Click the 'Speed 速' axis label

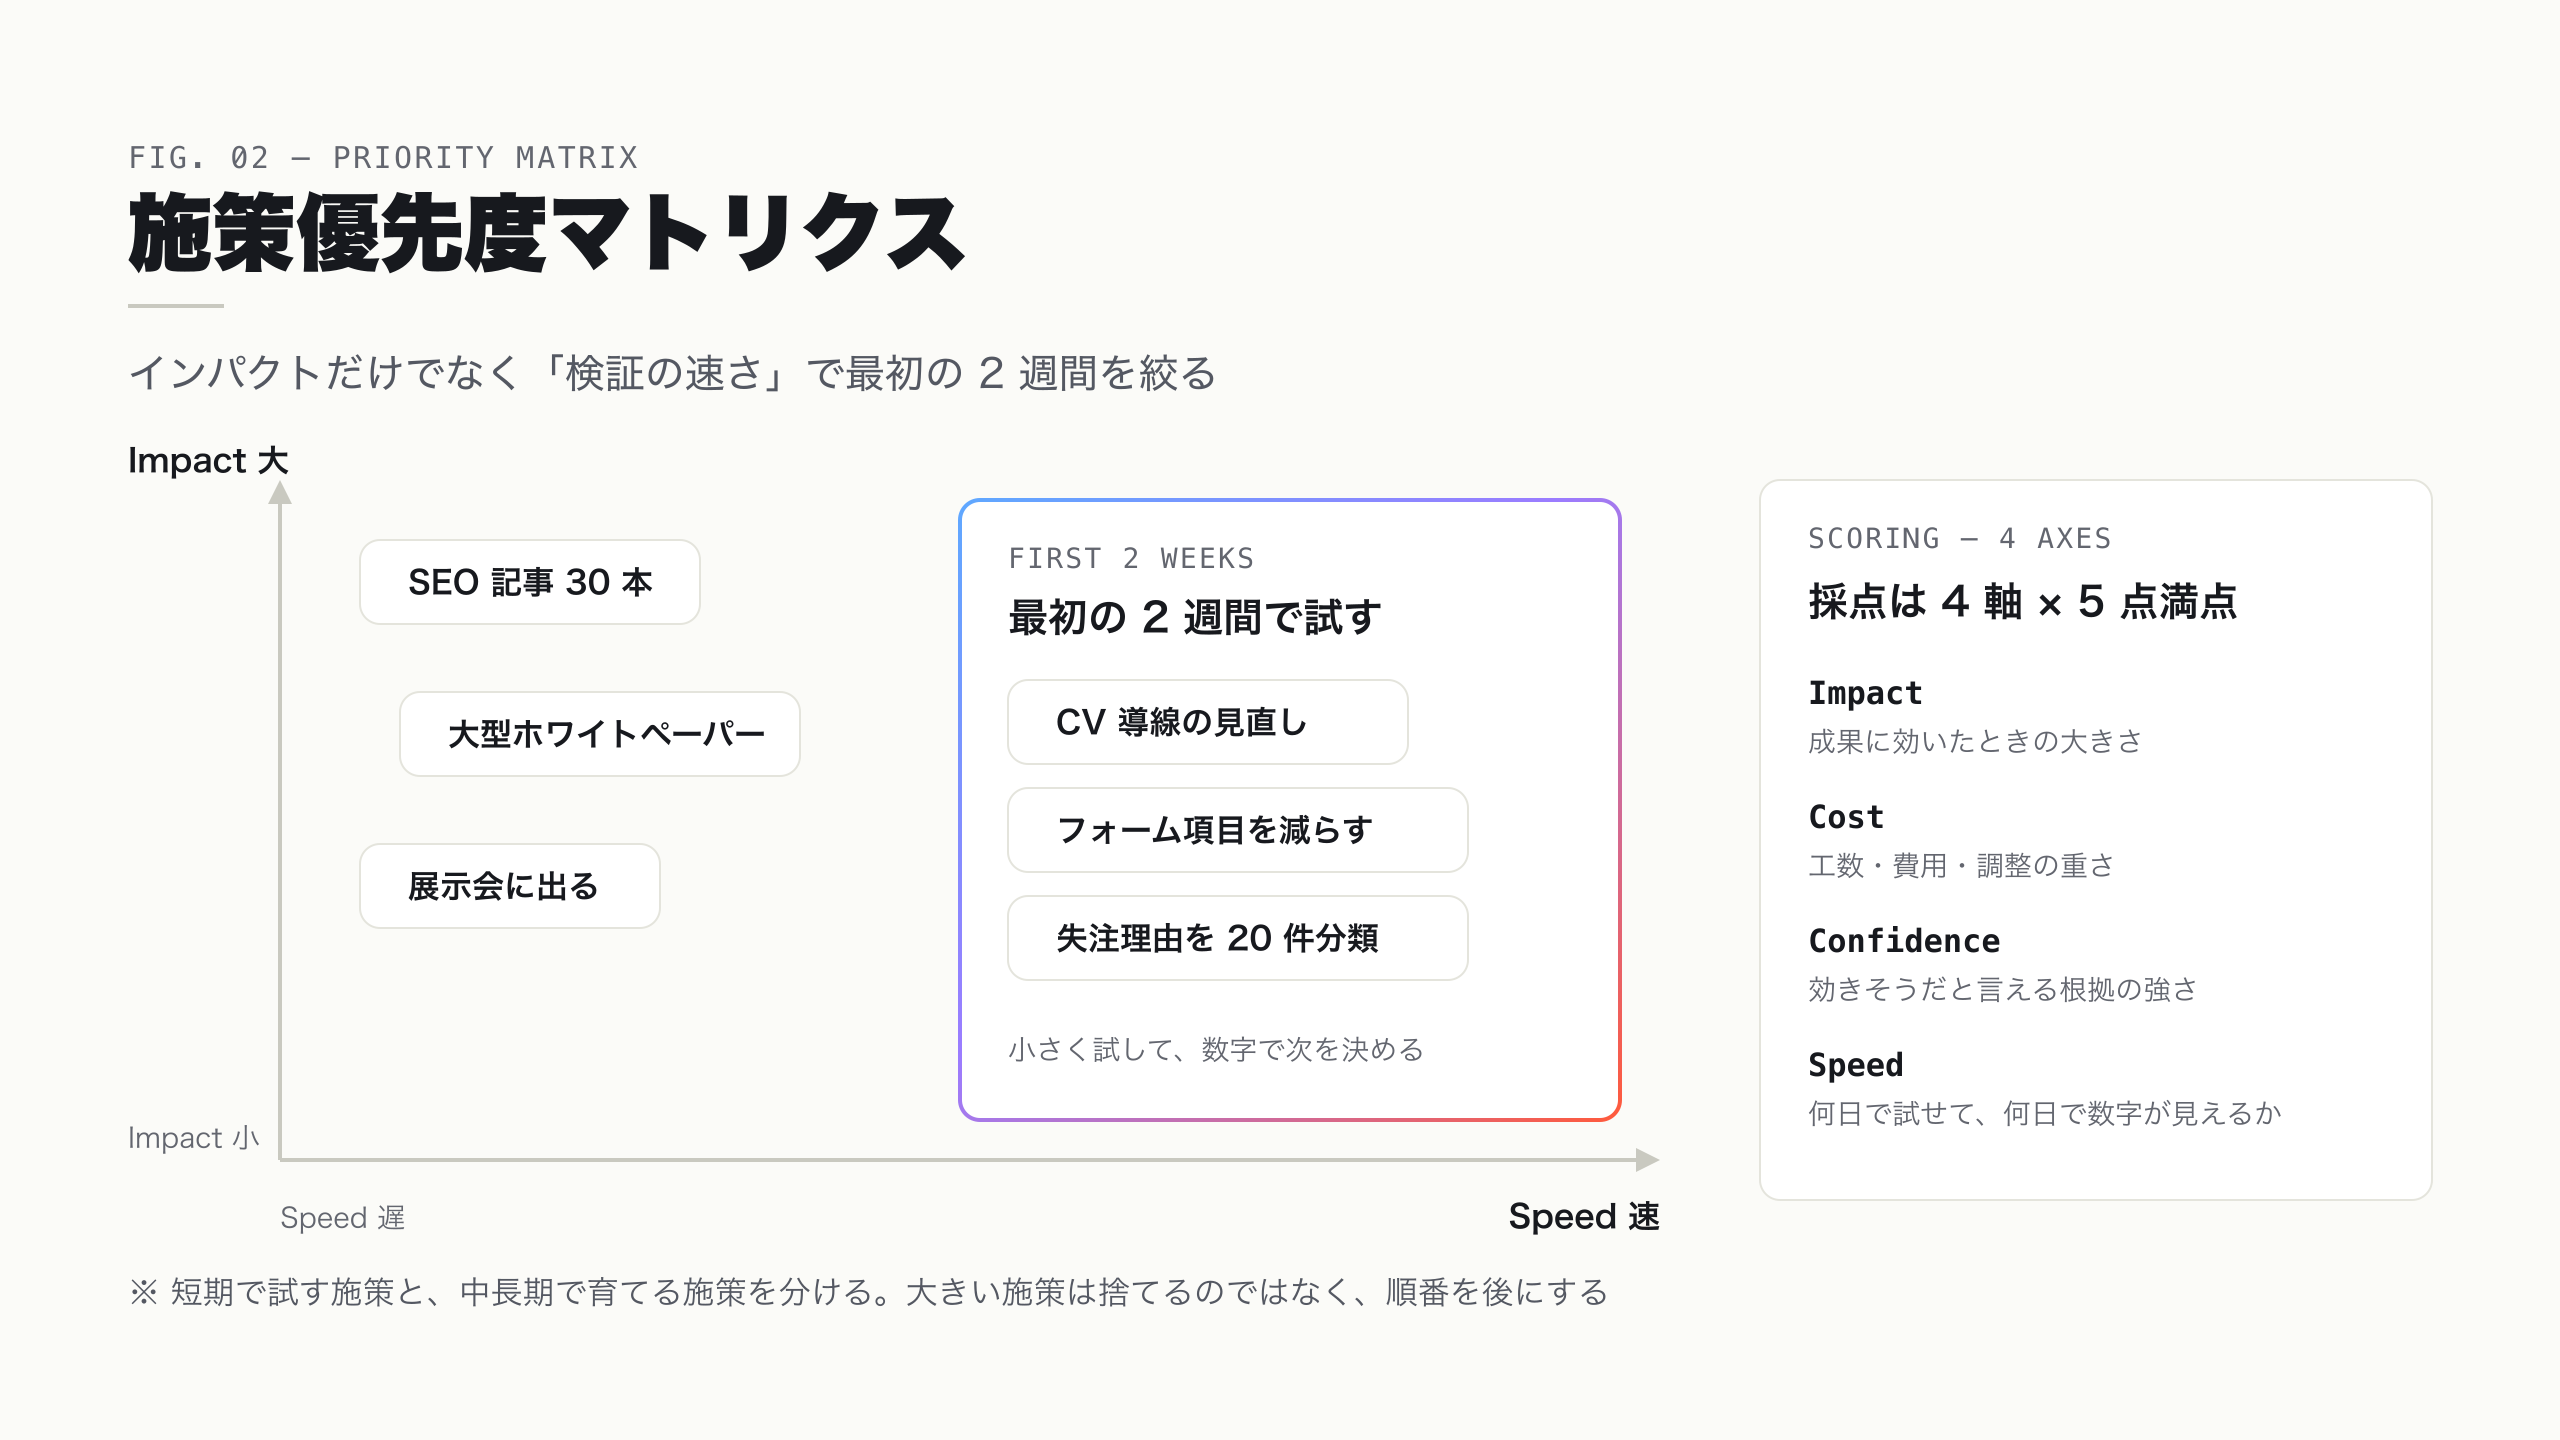coord(1584,1217)
